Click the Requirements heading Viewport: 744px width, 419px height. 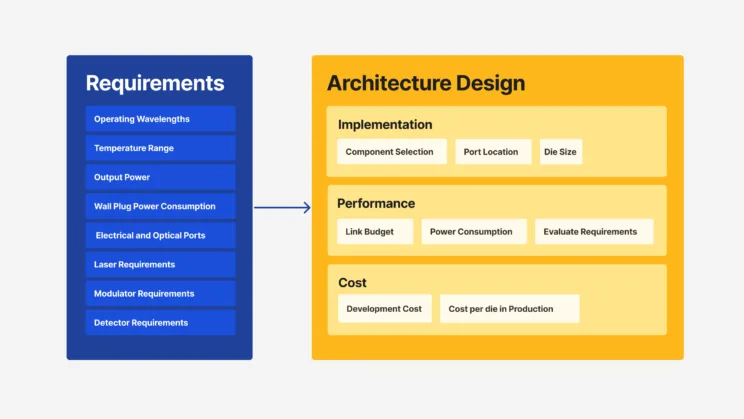point(155,83)
